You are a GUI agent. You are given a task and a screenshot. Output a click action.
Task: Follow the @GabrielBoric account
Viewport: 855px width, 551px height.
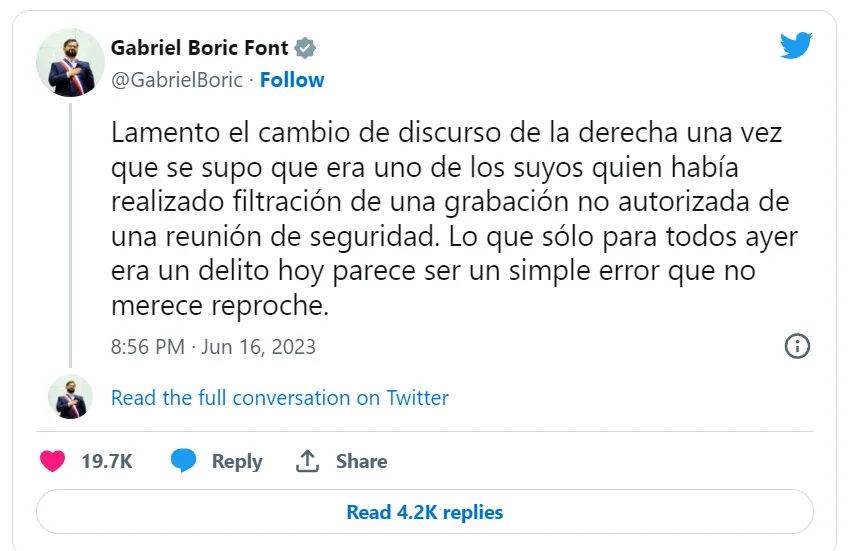[x=292, y=80]
